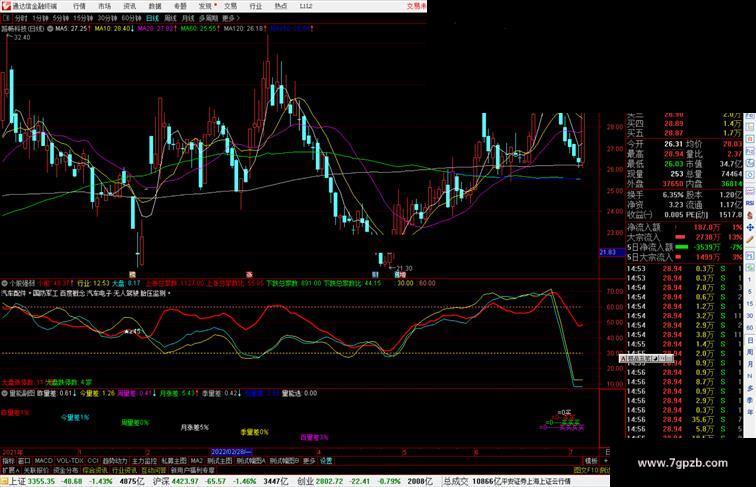Screen dimensions: 756x487
Task: Click sidebar 年 yearly shortcut
Action: click(x=750, y=412)
